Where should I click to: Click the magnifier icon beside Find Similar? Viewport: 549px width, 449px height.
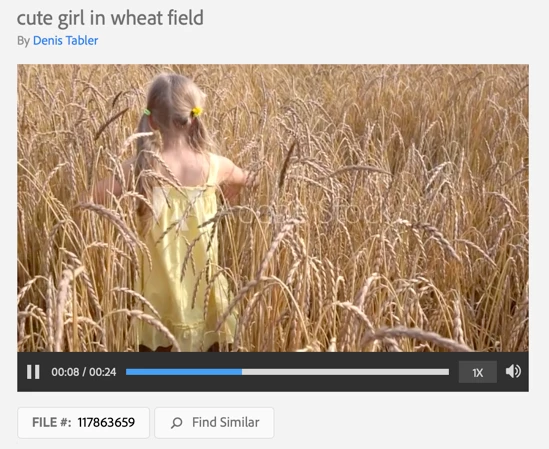click(x=177, y=423)
